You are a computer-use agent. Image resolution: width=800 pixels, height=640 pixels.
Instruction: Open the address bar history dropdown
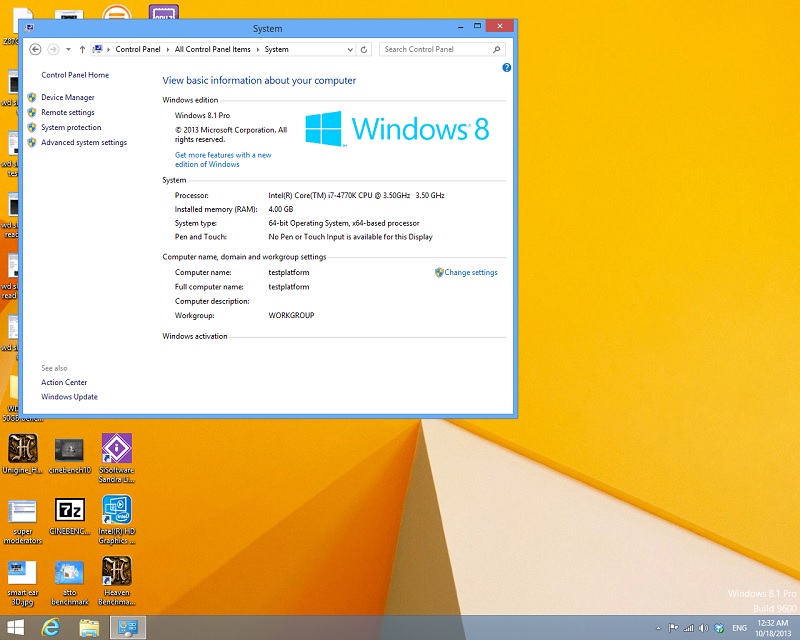click(x=350, y=50)
